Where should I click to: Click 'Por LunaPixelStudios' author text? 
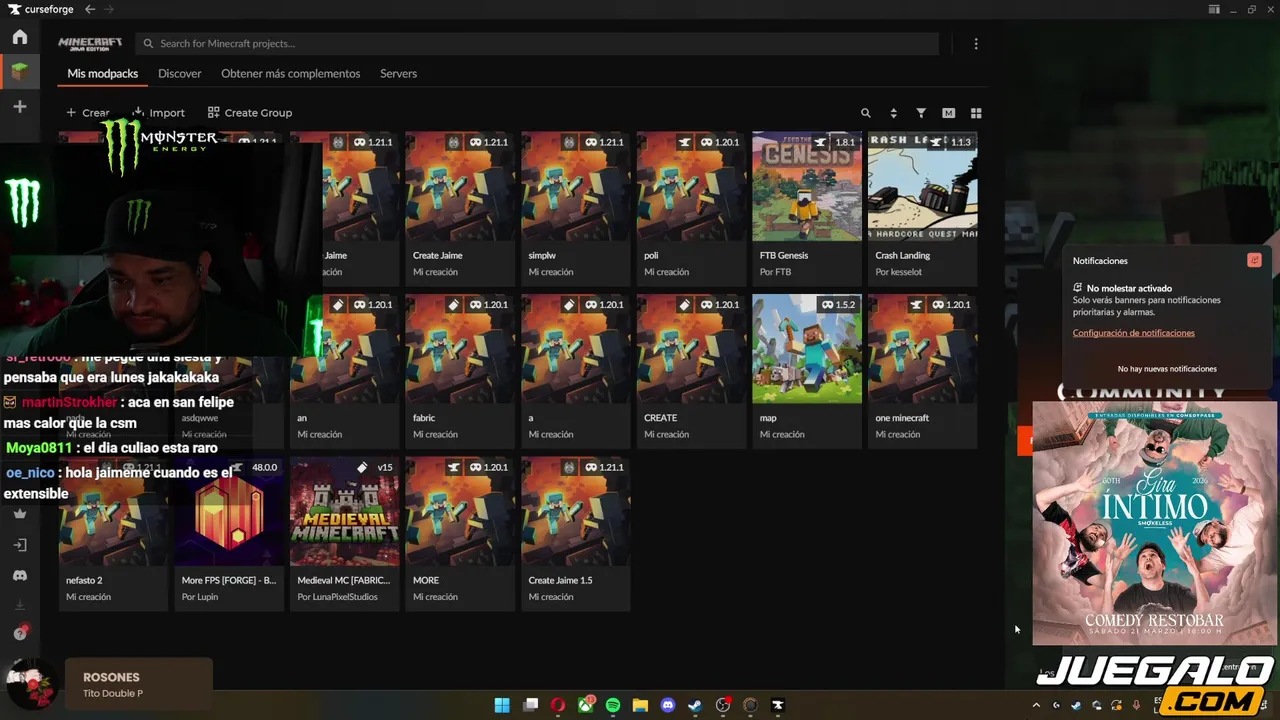(x=337, y=597)
